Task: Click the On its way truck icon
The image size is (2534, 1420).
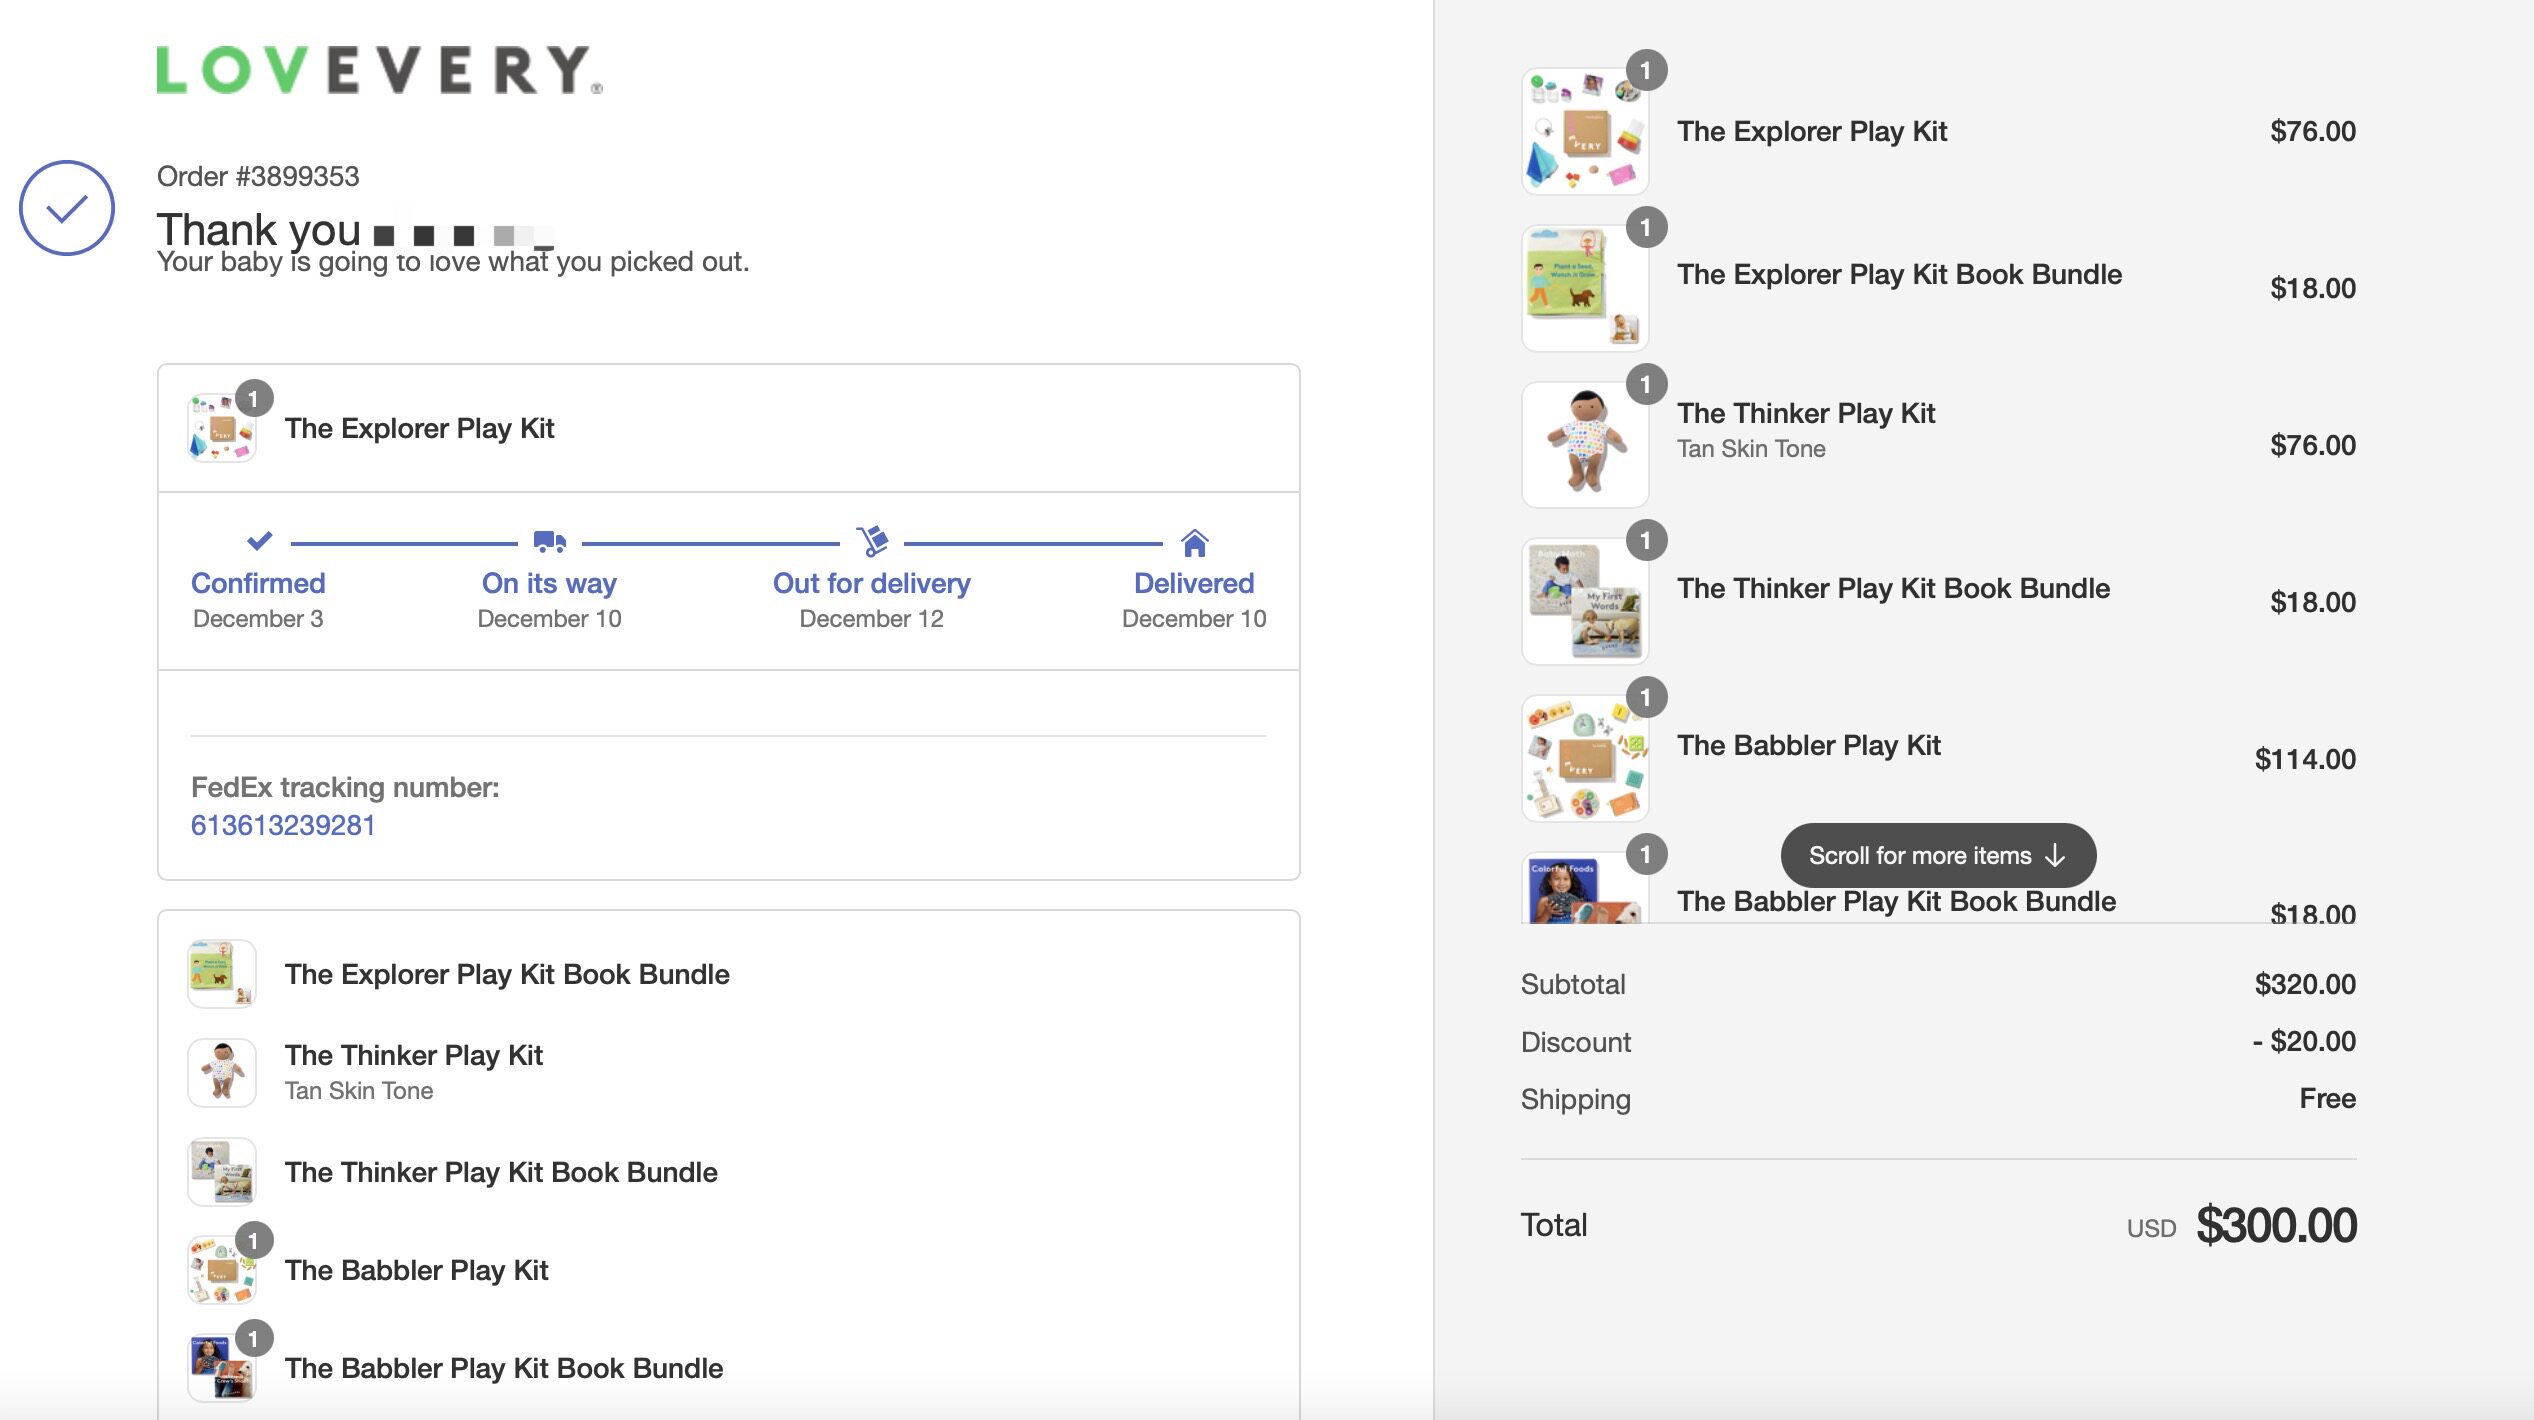Action: pos(550,541)
